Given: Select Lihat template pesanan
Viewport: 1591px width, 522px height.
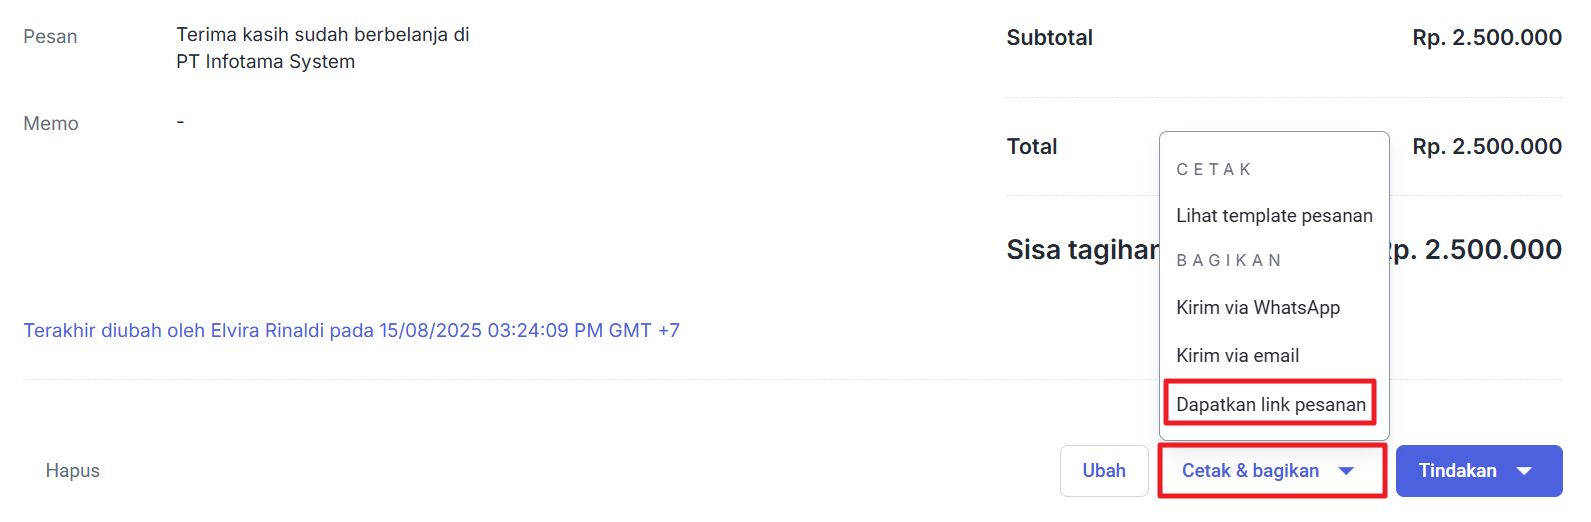Looking at the screenshot, I should [x=1274, y=216].
